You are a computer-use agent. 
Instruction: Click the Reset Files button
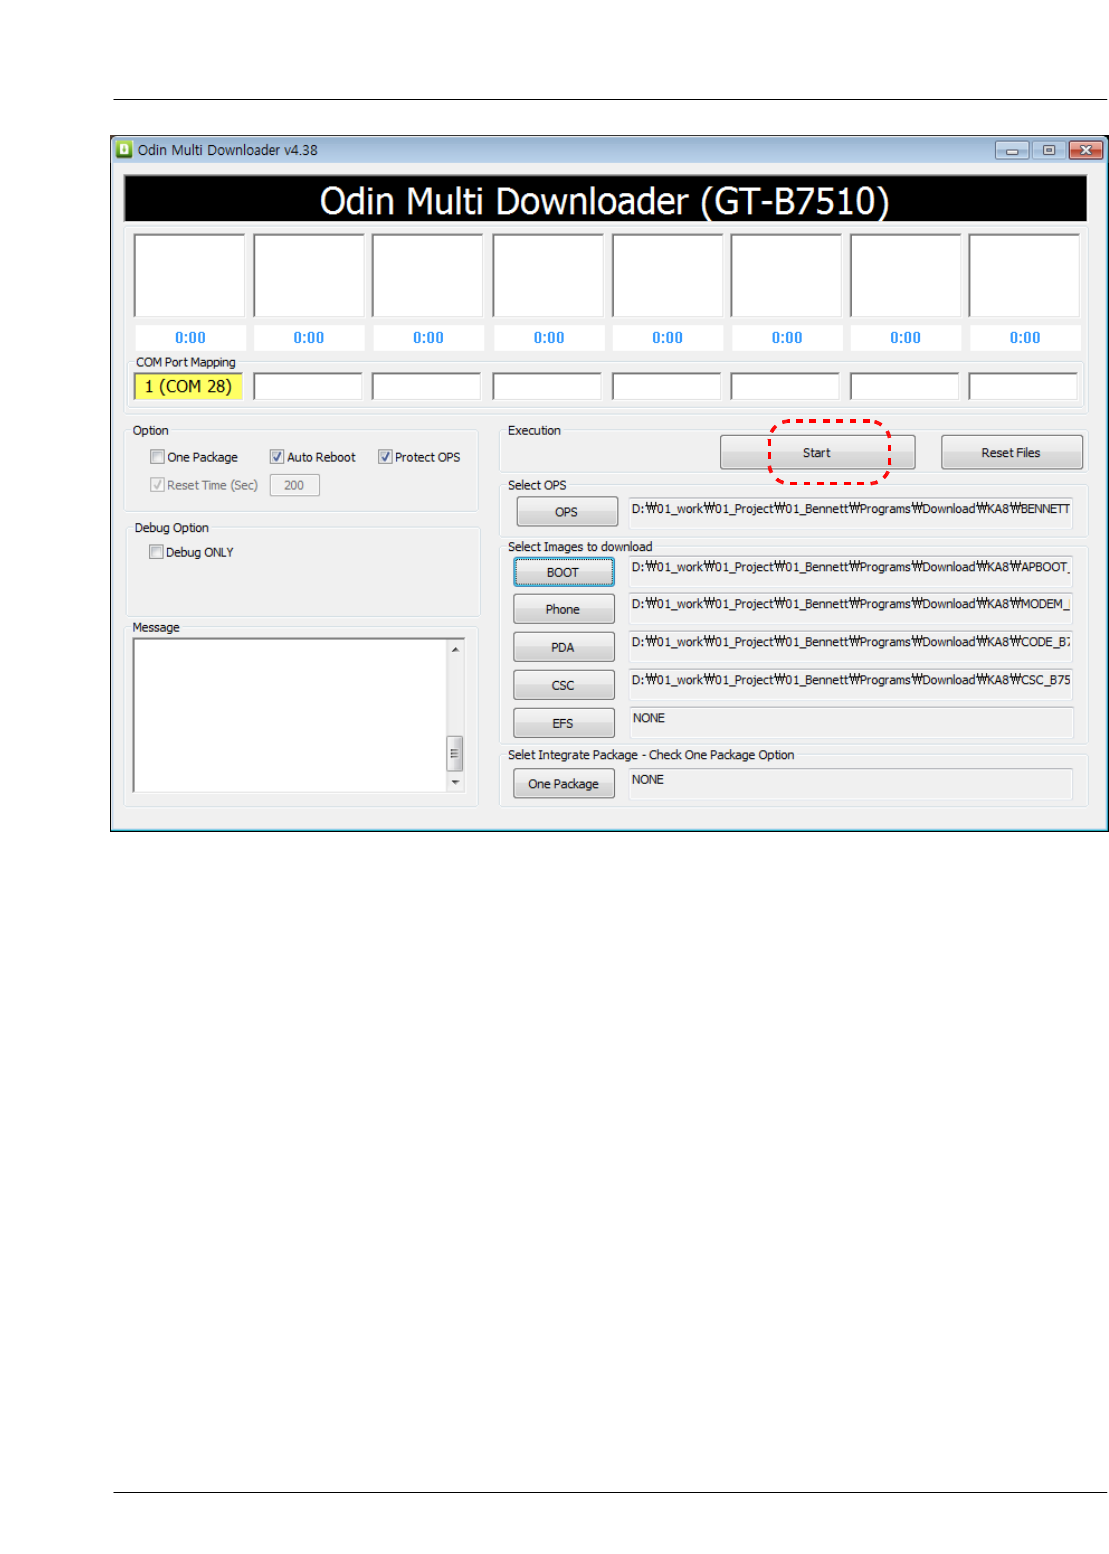pos(1011,452)
